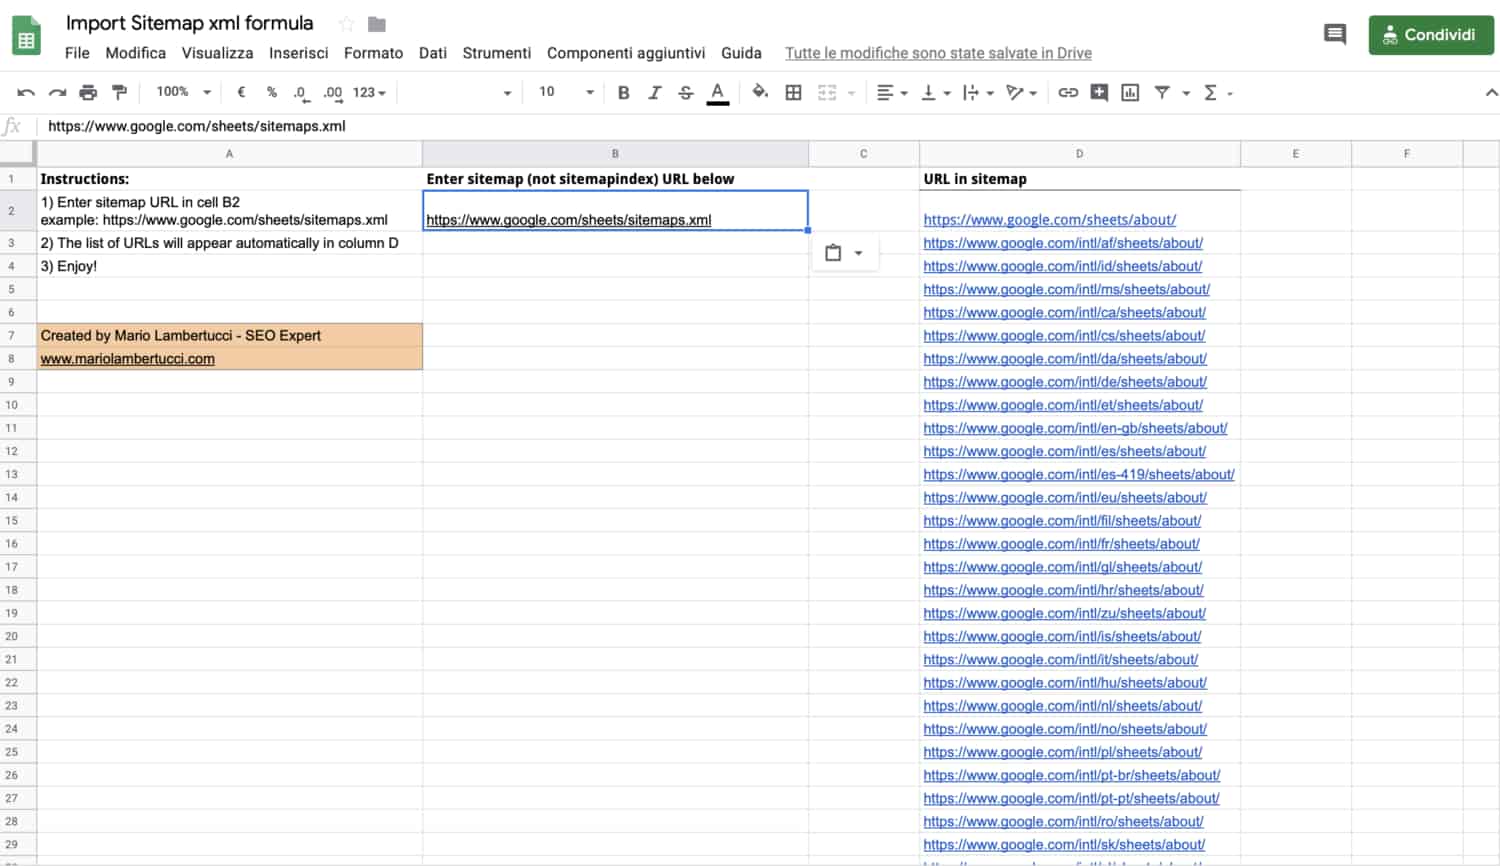
Task: Format as currency with the euro icon
Action: coord(241,92)
